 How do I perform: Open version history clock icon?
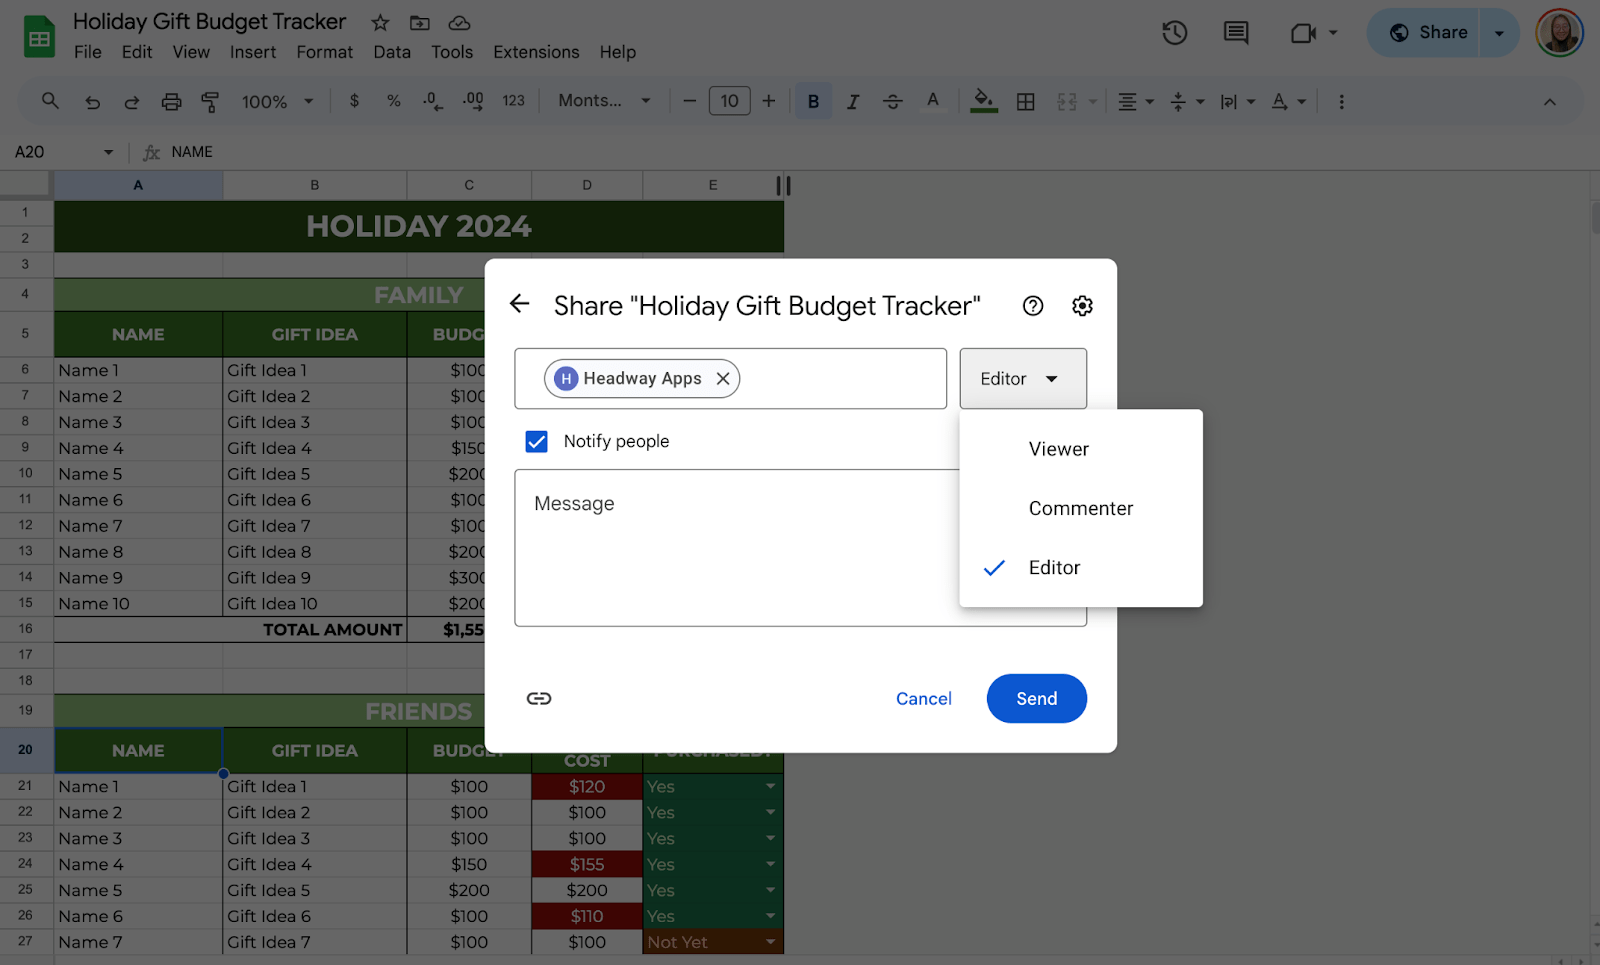coord(1174,33)
